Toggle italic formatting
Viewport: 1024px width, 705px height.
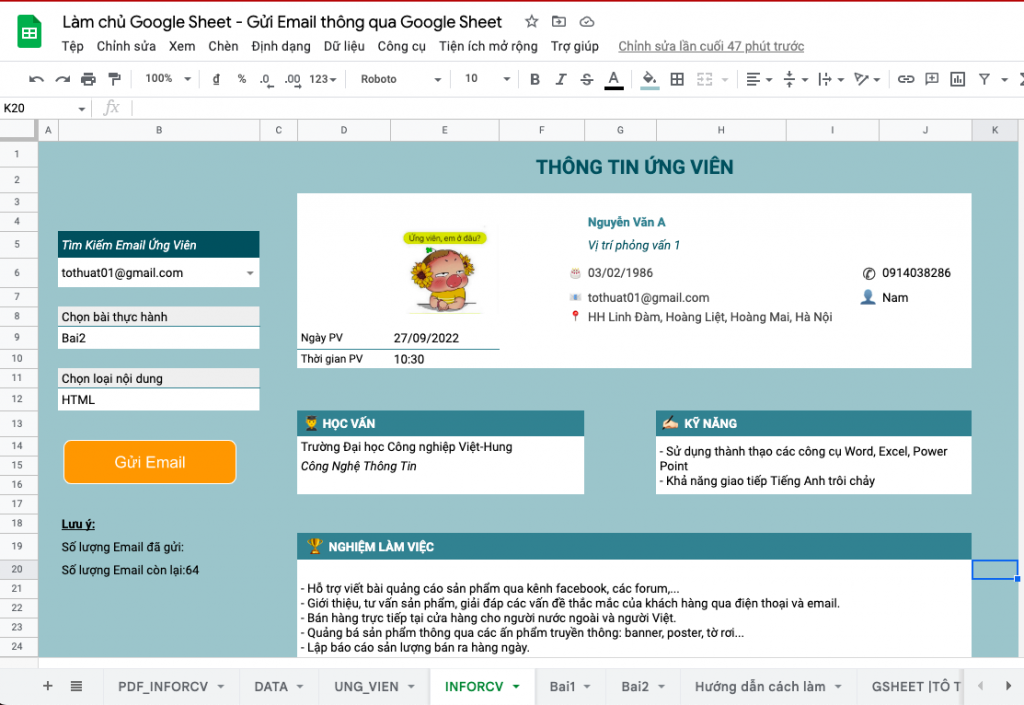tap(561, 79)
